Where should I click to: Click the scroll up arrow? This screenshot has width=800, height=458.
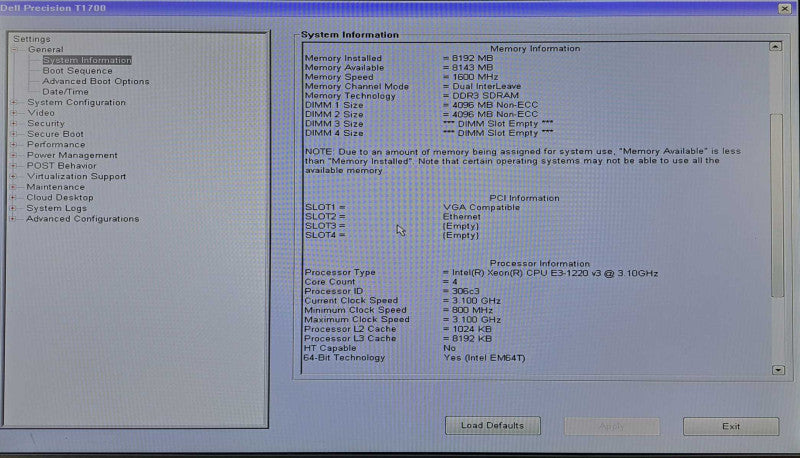(776, 47)
